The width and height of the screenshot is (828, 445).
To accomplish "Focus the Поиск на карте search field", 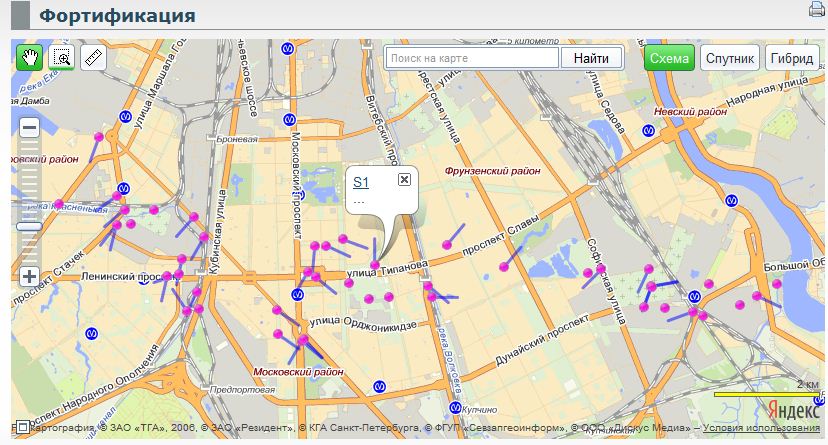I will (472, 58).
